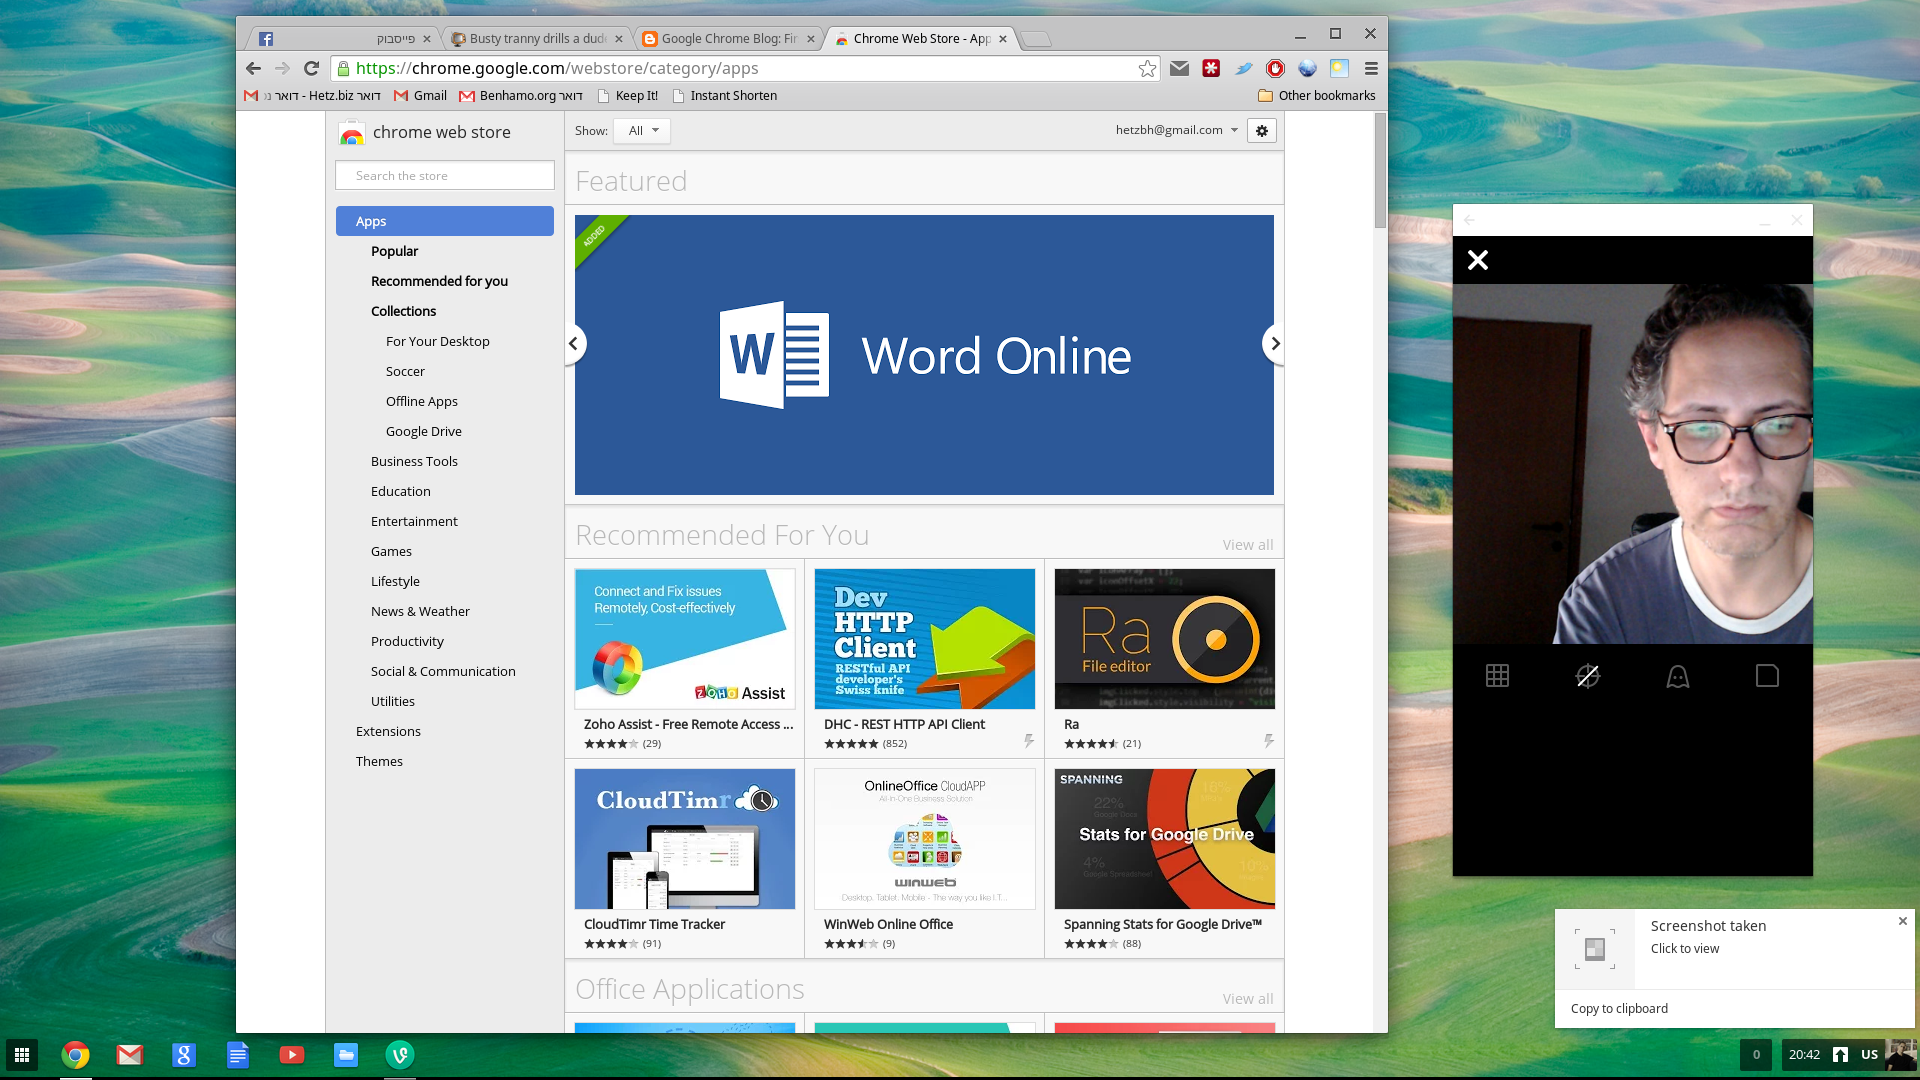Go to Themes section

click(x=379, y=761)
